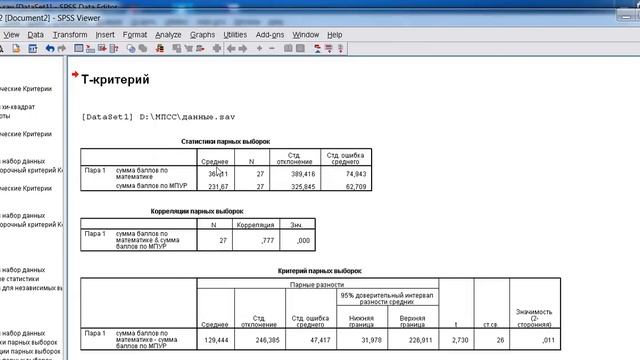Click the grey overlapping circles toolbar icon
640x360 pixels.
(x=143, y=49)
